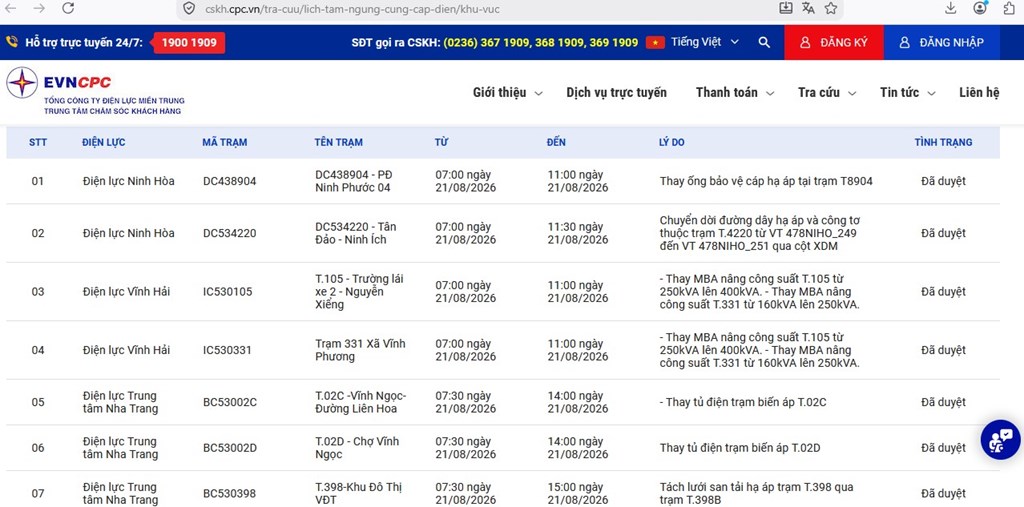Click the ĐĂNG NHẬP button
The width and height of the screenshot is (1024, 507).
[x=943, y=42]
